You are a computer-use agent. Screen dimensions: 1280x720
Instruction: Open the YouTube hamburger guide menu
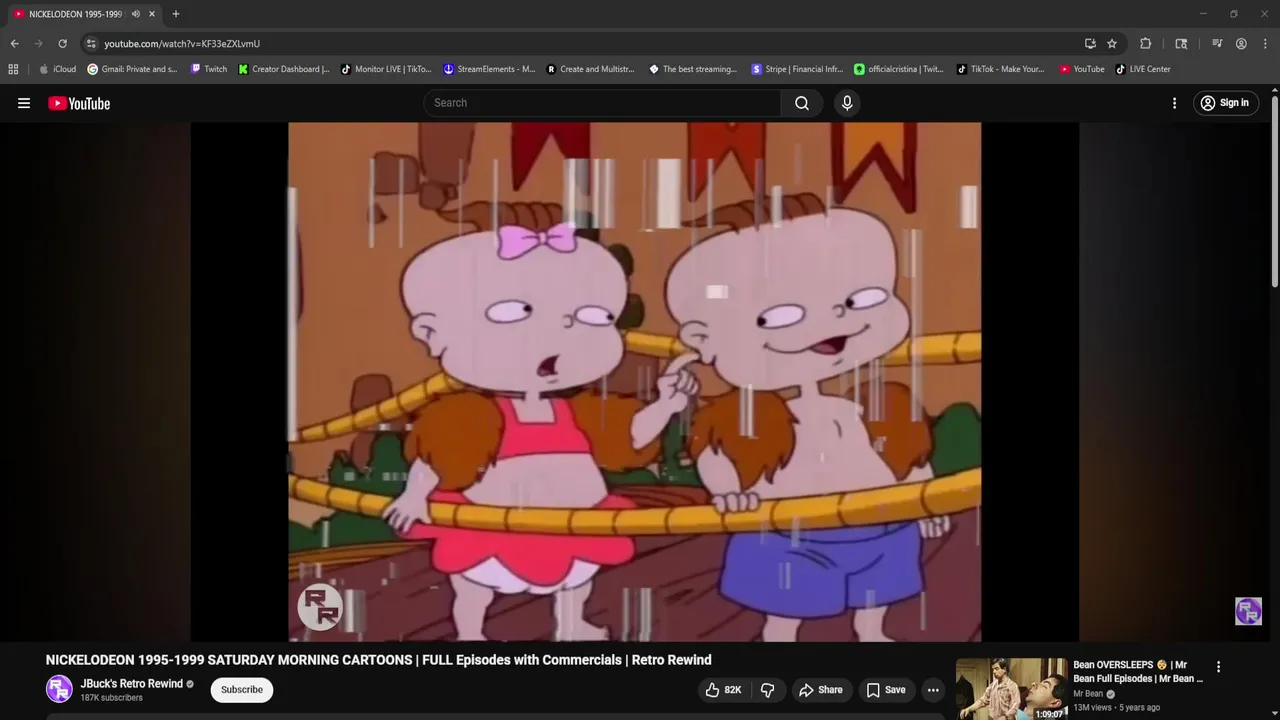coord(24,103)
